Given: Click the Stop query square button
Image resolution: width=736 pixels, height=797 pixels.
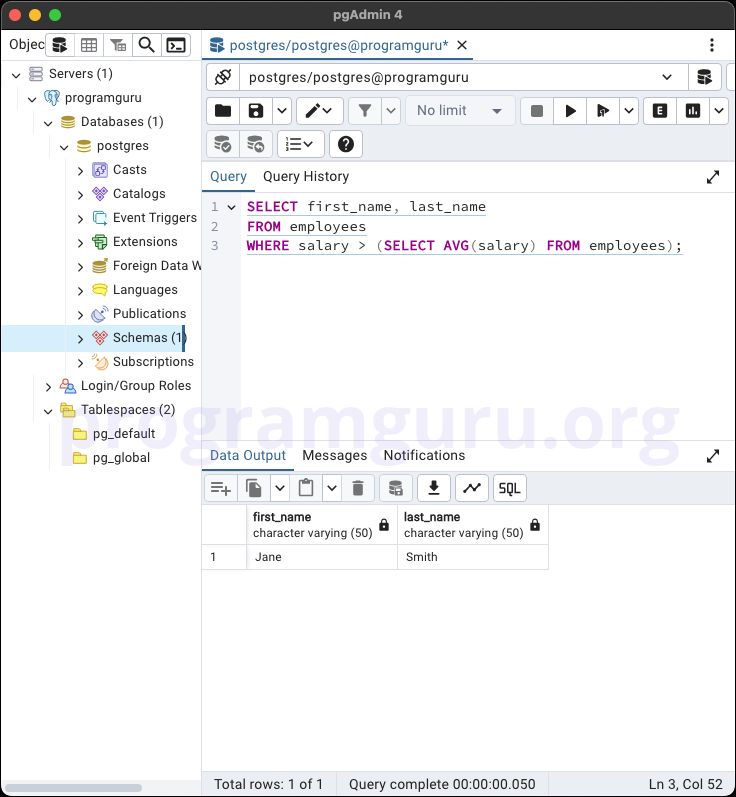Looking at the screenshot, I should click(537, 111).
